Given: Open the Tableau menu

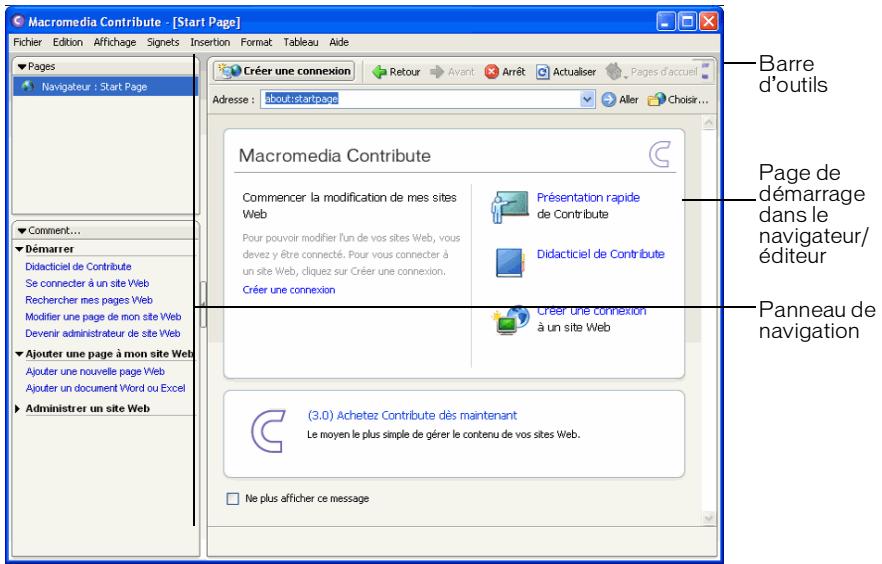Looking at the screenshot, I should coord(300,42).
